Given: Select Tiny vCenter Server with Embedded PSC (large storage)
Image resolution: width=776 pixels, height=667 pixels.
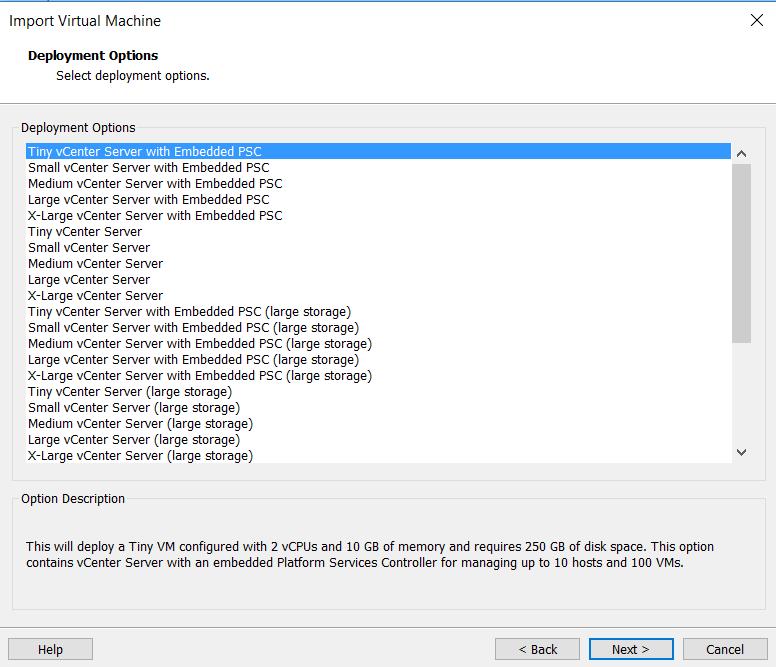Looking at the screenshot, I should coord(378,311).
